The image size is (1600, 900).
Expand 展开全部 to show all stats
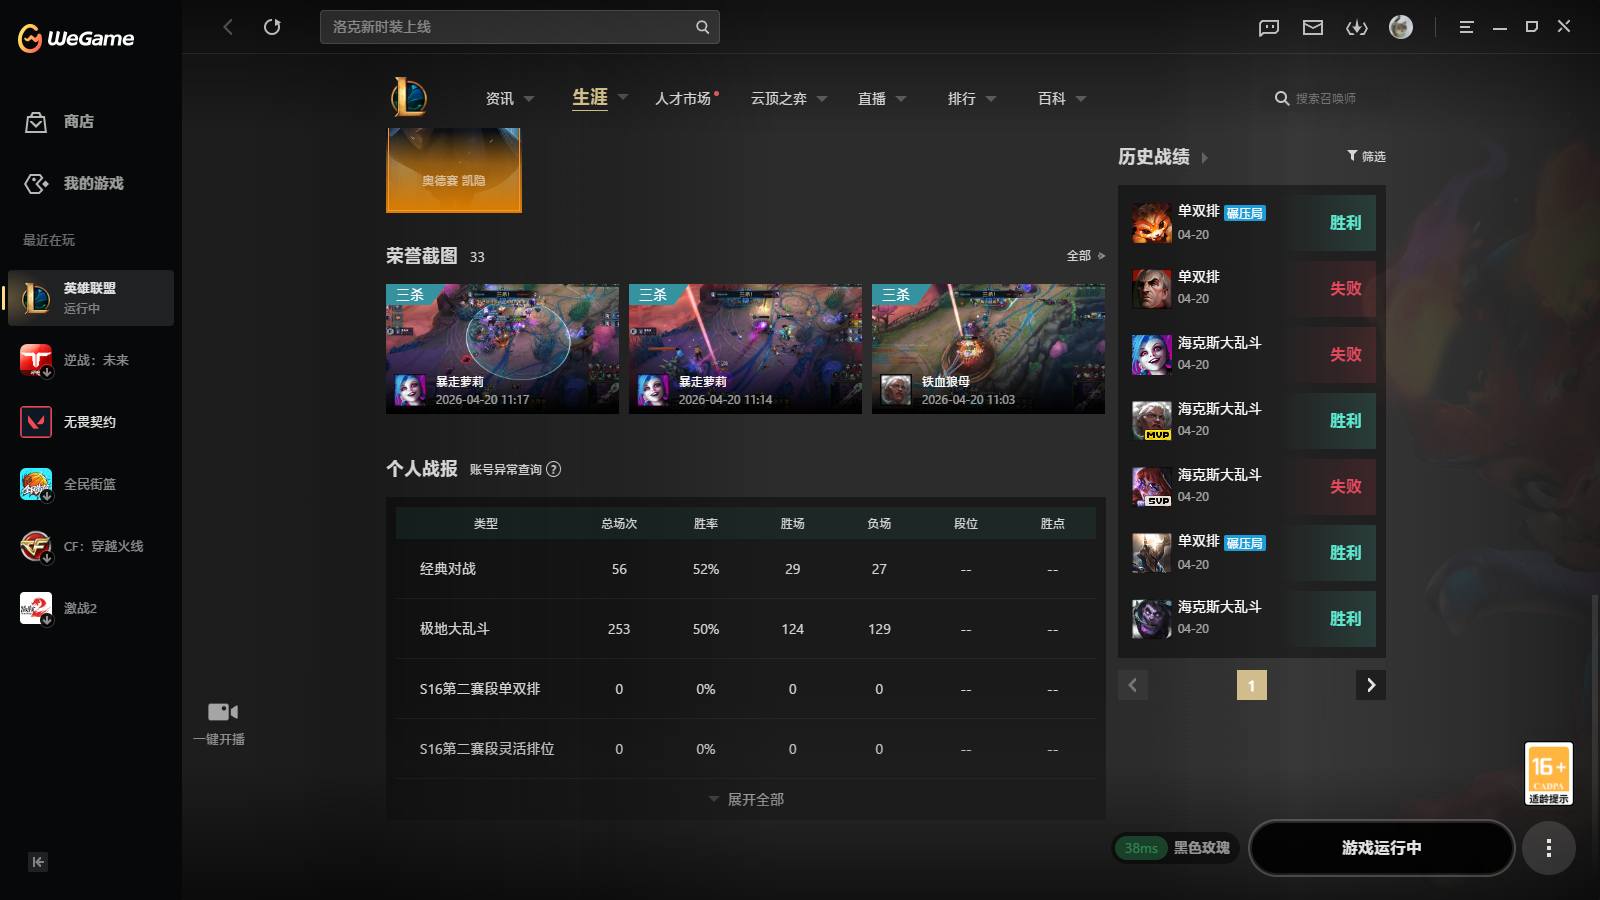click(x=746, y=799)
